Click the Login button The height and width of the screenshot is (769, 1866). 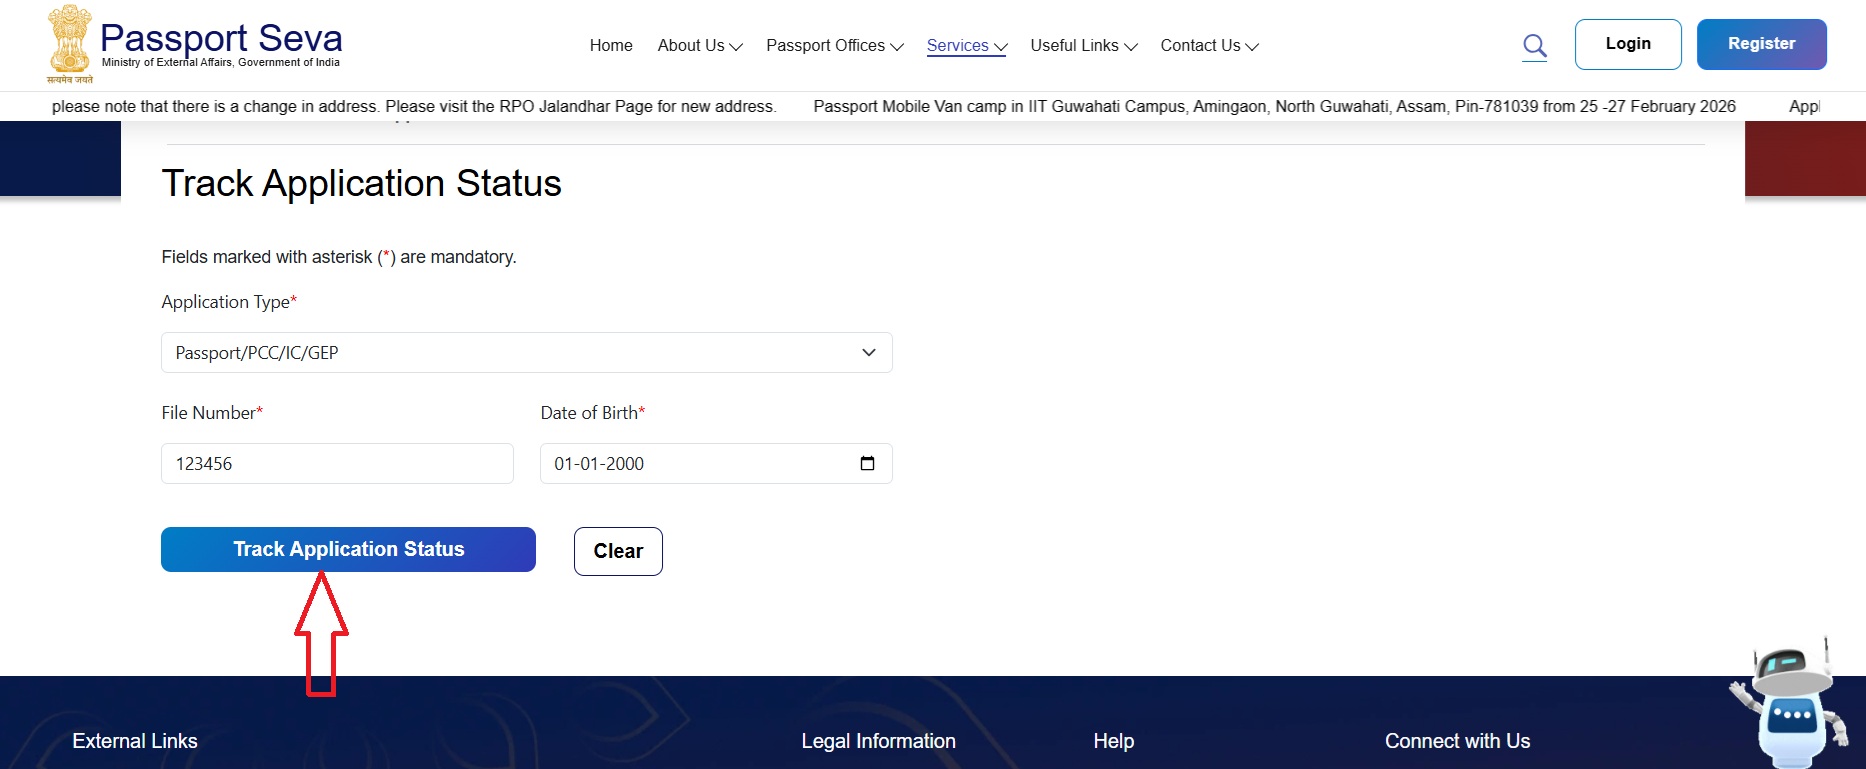[x=1627, y=44]
